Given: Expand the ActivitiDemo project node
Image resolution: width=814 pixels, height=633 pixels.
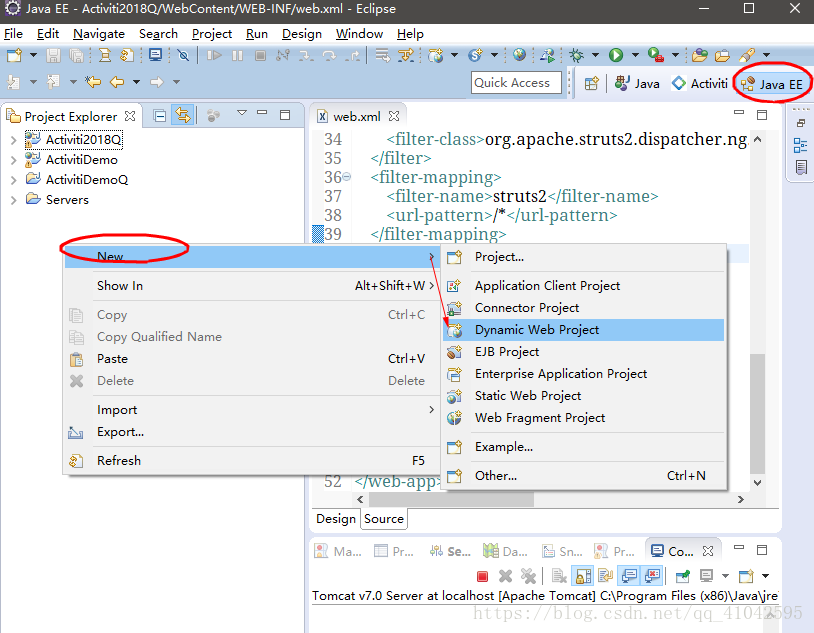Looking at the screenshot, I should tap(13, 160).
